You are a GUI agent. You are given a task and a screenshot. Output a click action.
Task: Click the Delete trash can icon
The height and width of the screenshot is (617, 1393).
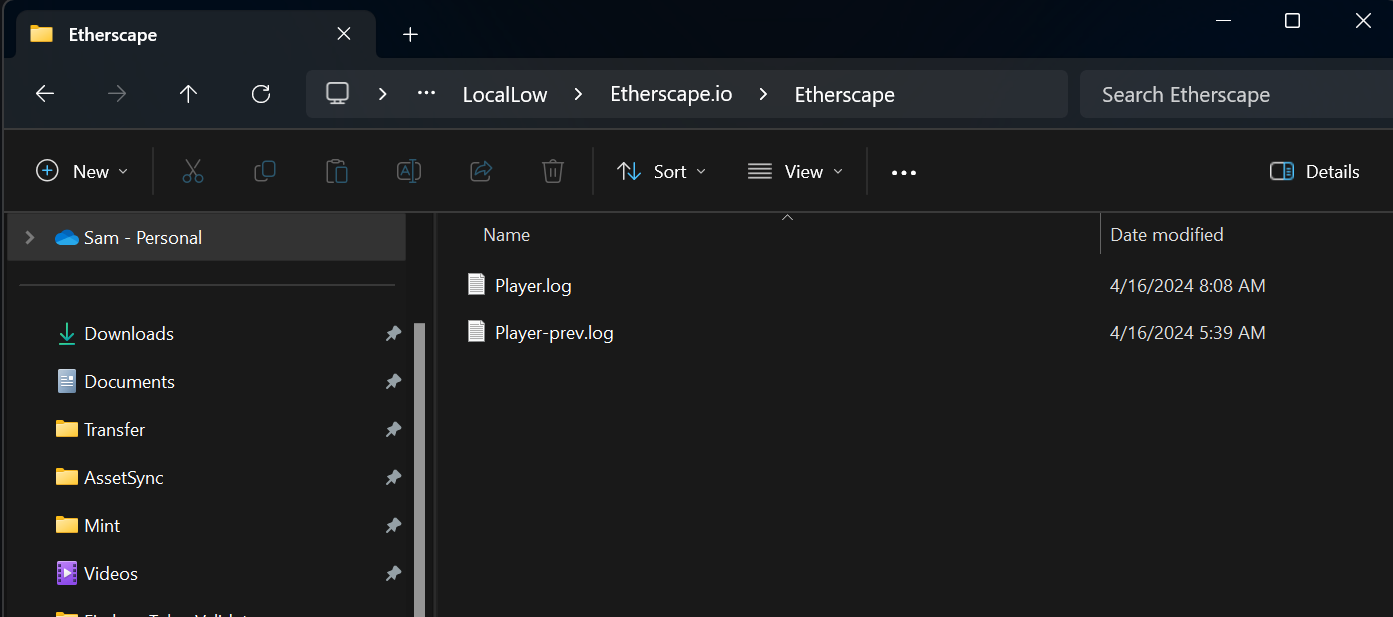click(x=553, y=172)
